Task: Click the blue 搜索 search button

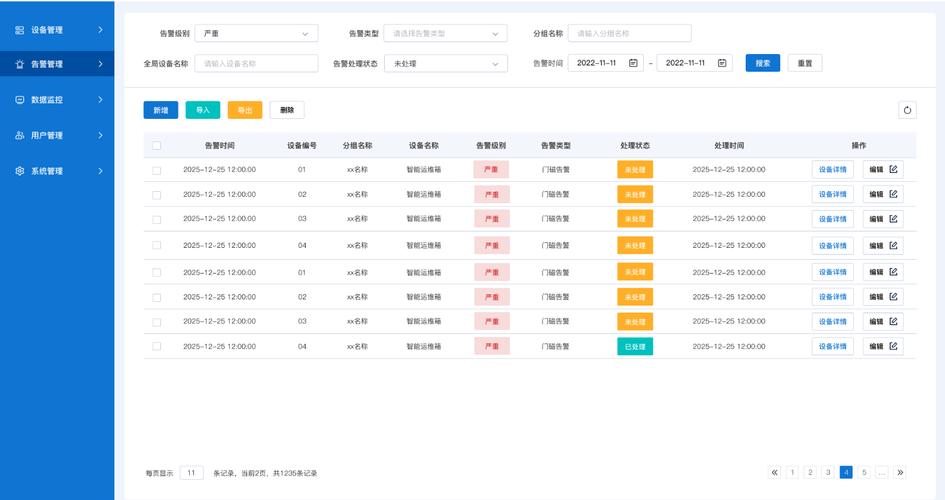Action: (763, 63)
